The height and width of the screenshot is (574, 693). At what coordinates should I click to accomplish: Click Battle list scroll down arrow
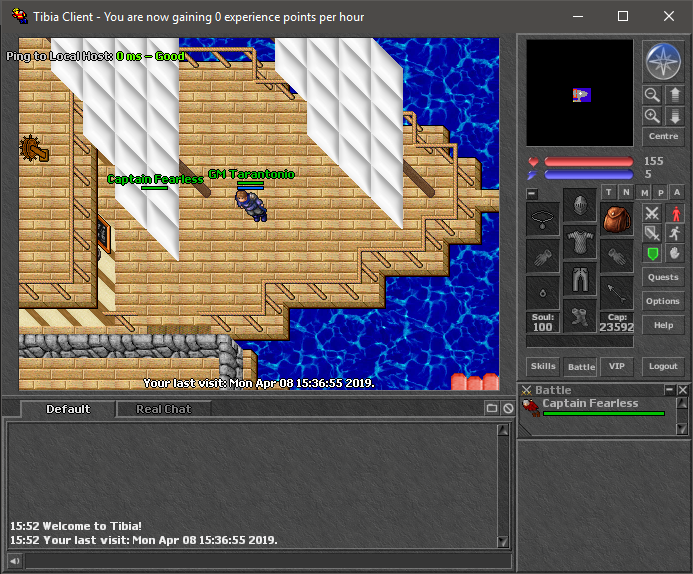click(x=682, y=429)
